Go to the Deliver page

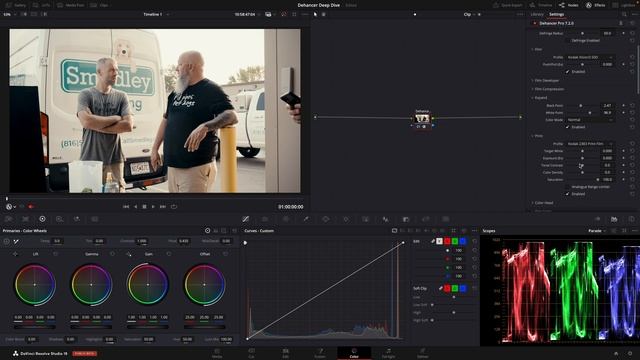422,353
